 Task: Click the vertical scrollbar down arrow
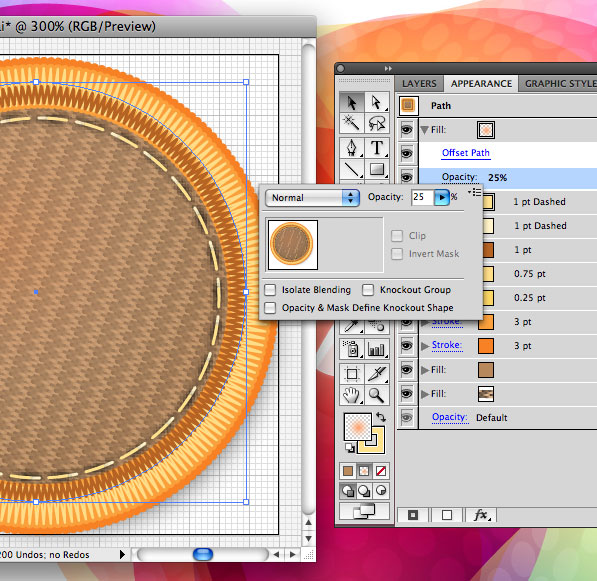(308, 539)
